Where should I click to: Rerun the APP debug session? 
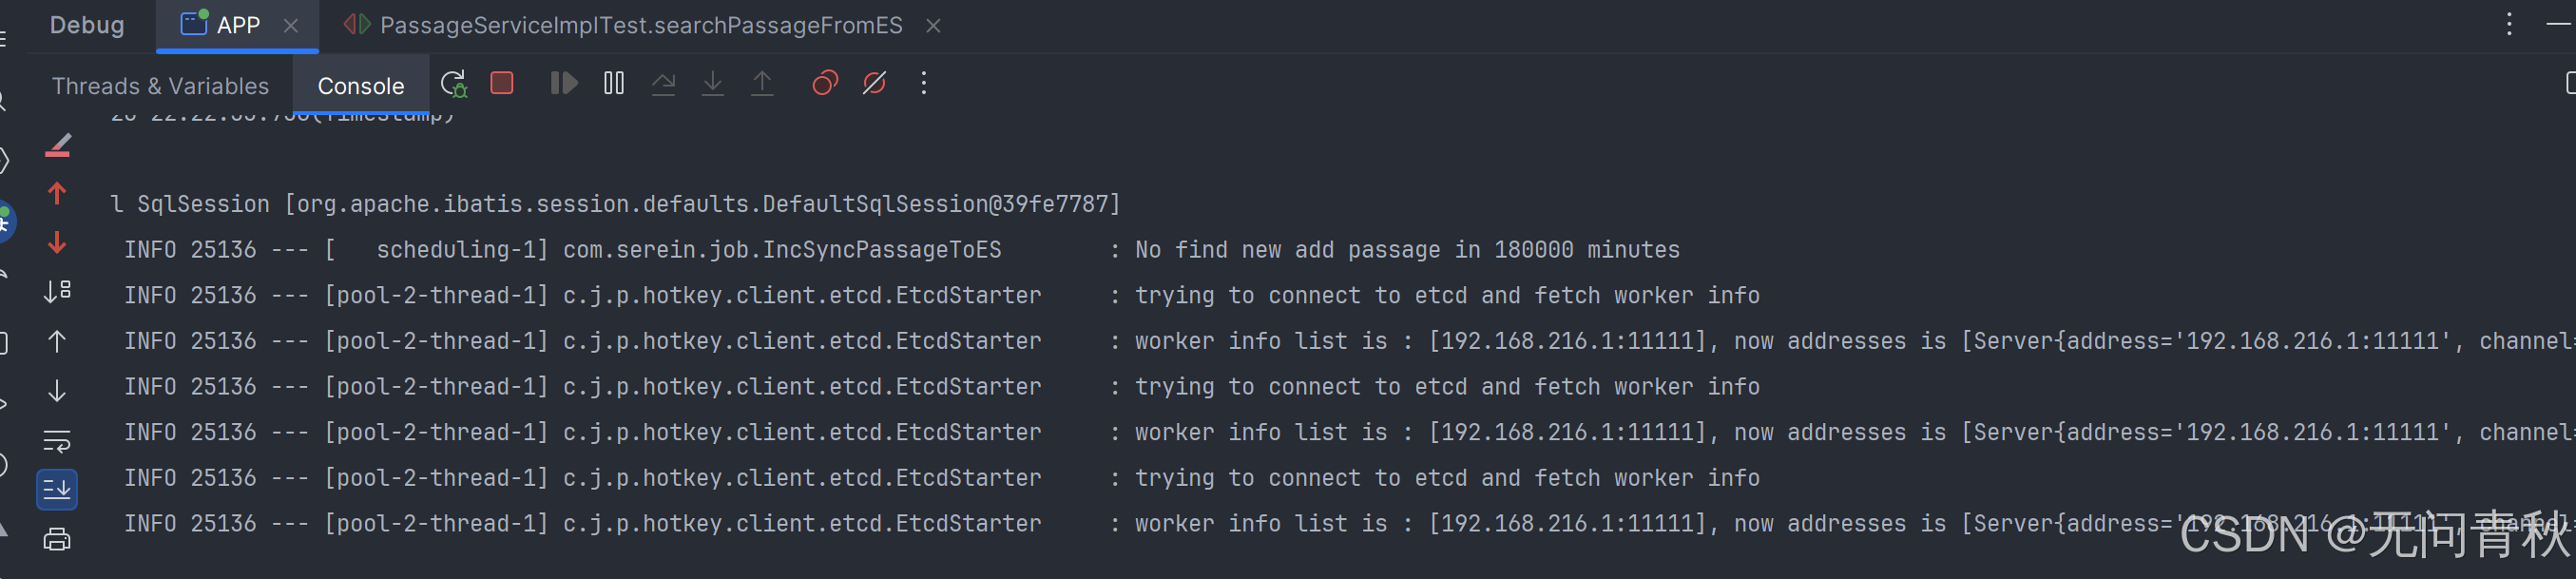point(453,84)
